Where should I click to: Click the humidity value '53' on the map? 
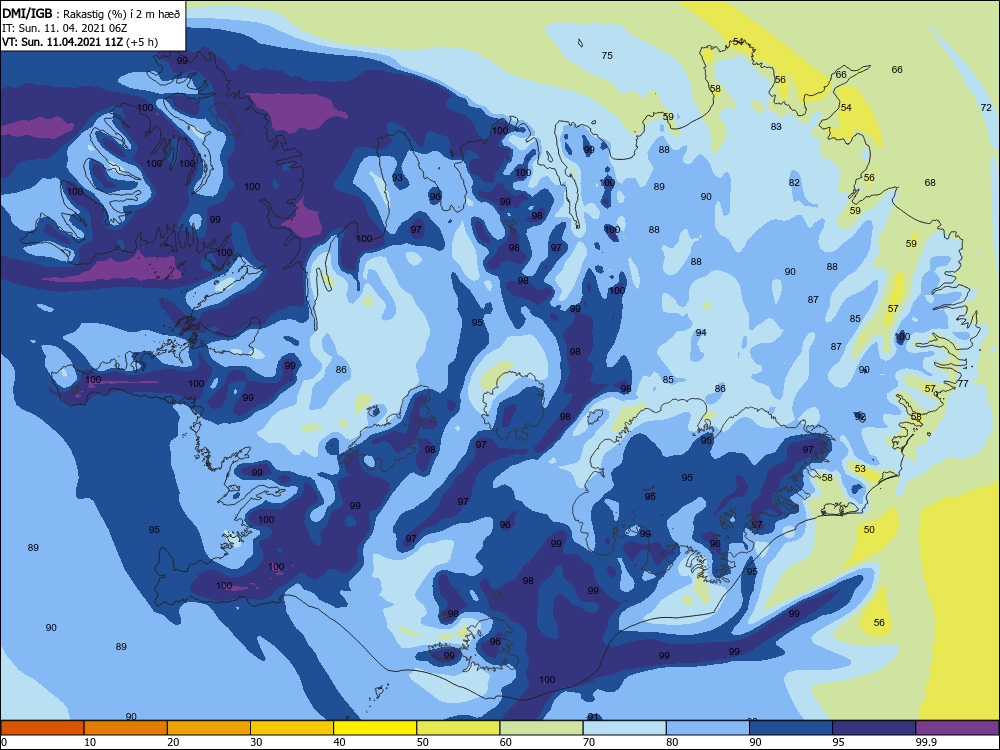click(860, 469)
